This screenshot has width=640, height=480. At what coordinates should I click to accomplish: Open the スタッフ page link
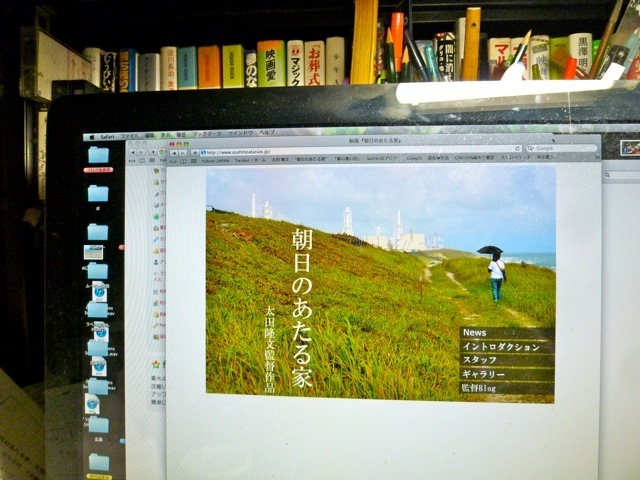507,360
